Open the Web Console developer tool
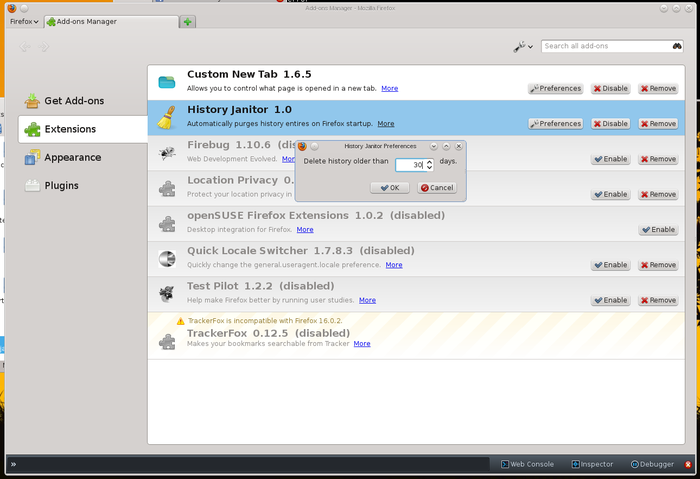The image size is (700, 479). coord(527,464)
